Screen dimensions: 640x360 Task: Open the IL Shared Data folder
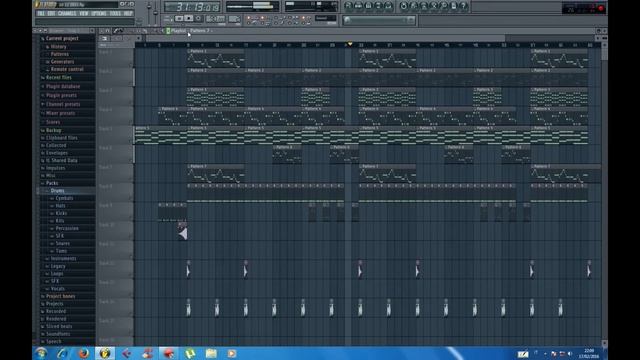pyautogui.click(x=62, y=160)
